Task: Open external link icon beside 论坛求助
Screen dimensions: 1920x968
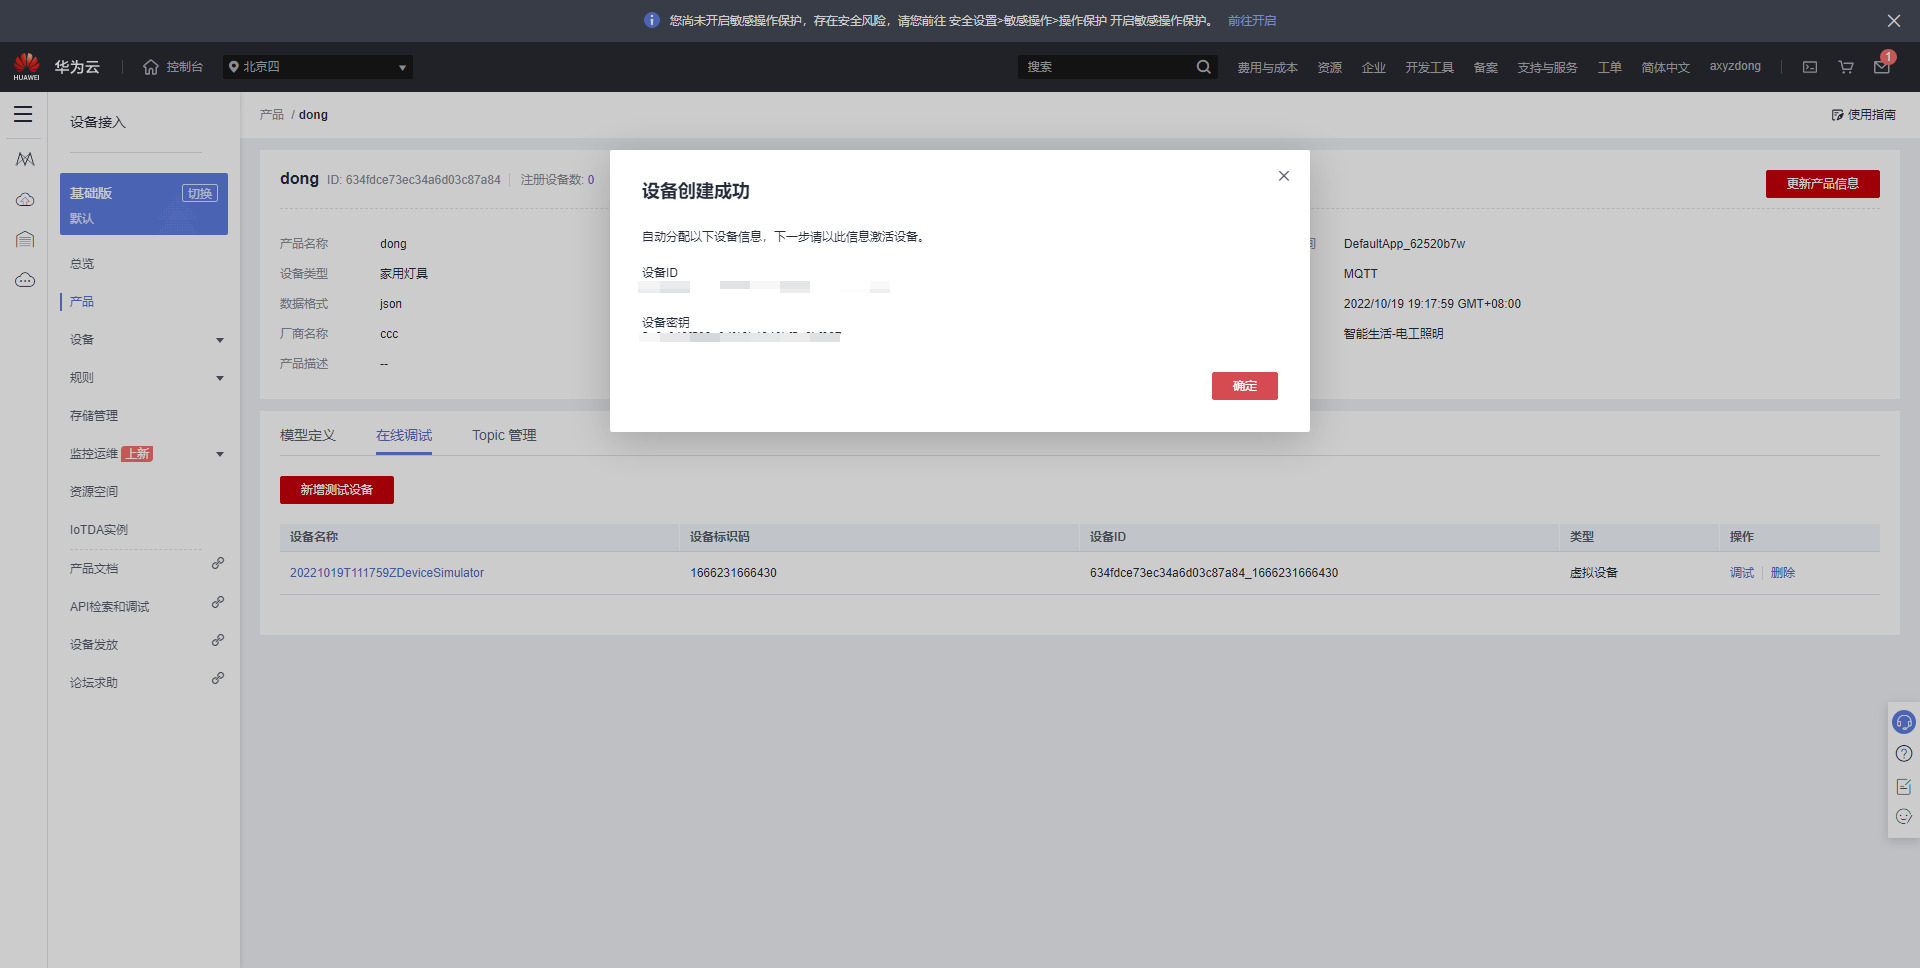Action: point(218,679)
